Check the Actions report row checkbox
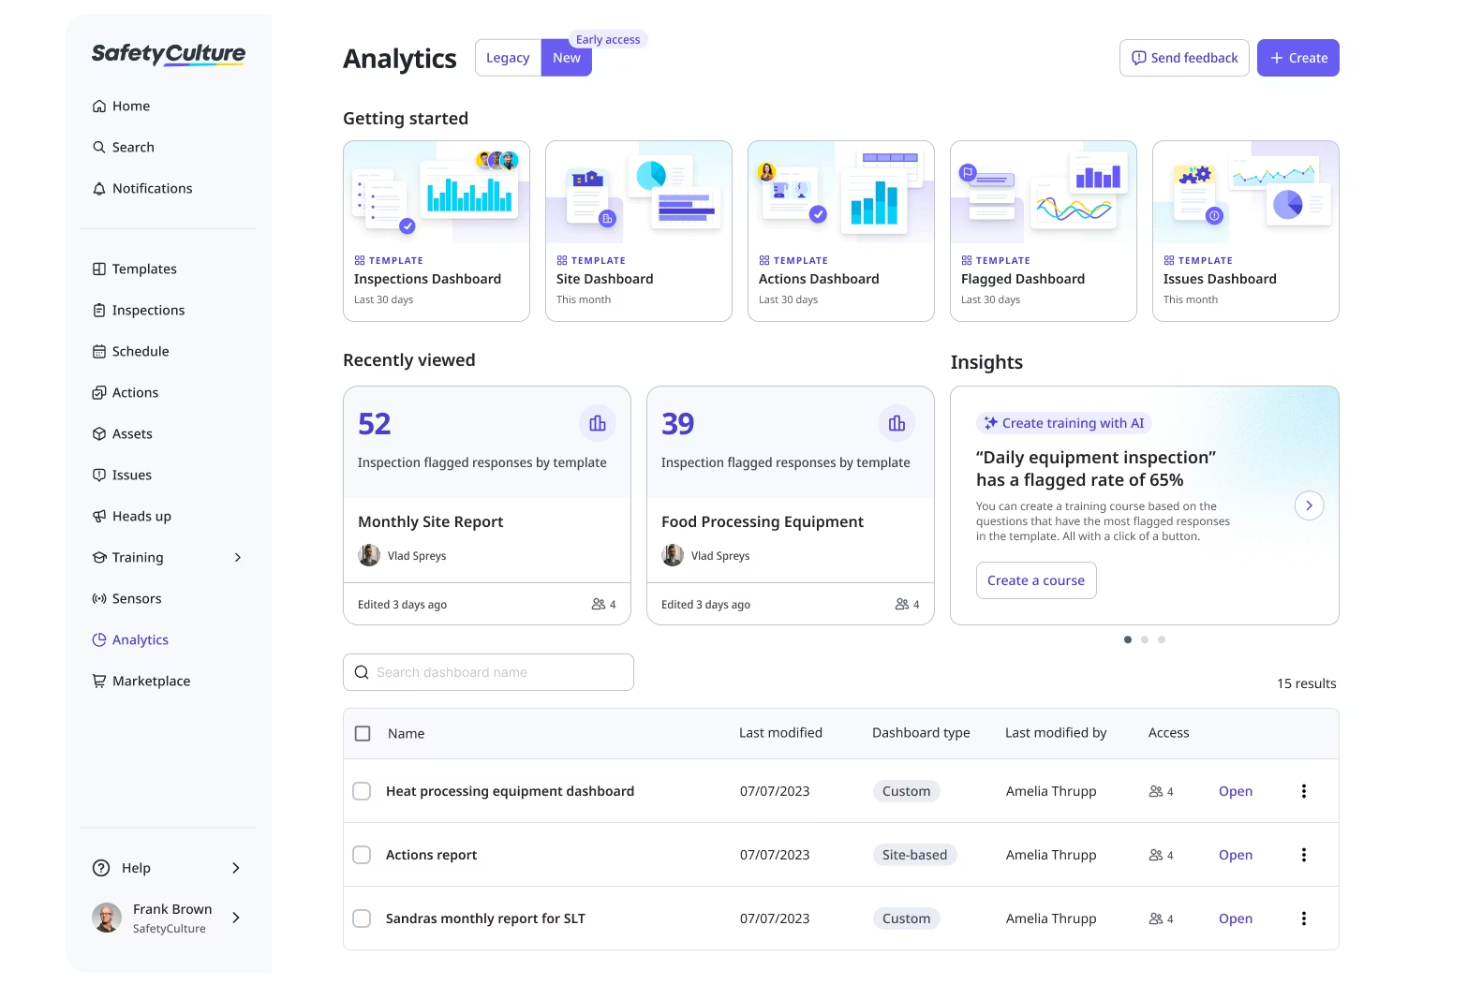 [x=362, y=855]
